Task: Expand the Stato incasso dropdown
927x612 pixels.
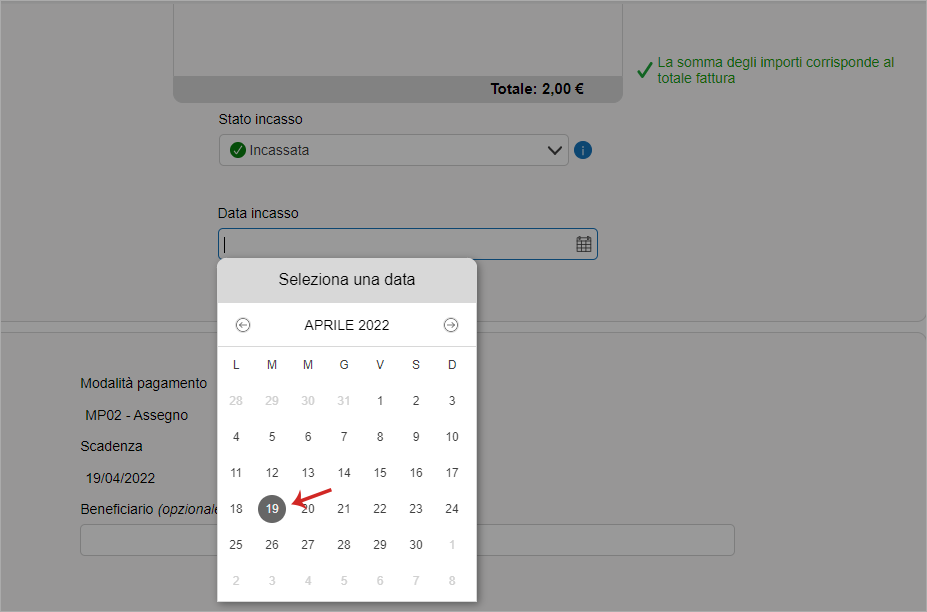Action: [x=394, y=150]
